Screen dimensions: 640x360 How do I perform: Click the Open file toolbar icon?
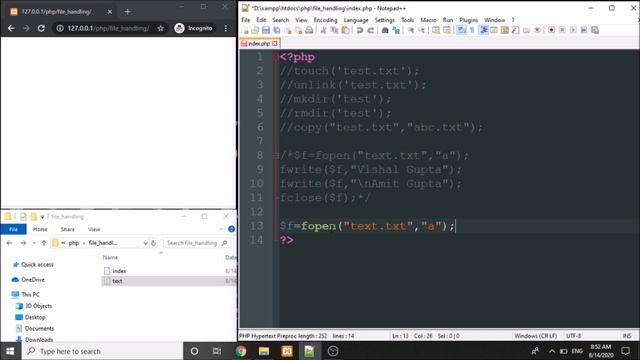pos(255,30)
